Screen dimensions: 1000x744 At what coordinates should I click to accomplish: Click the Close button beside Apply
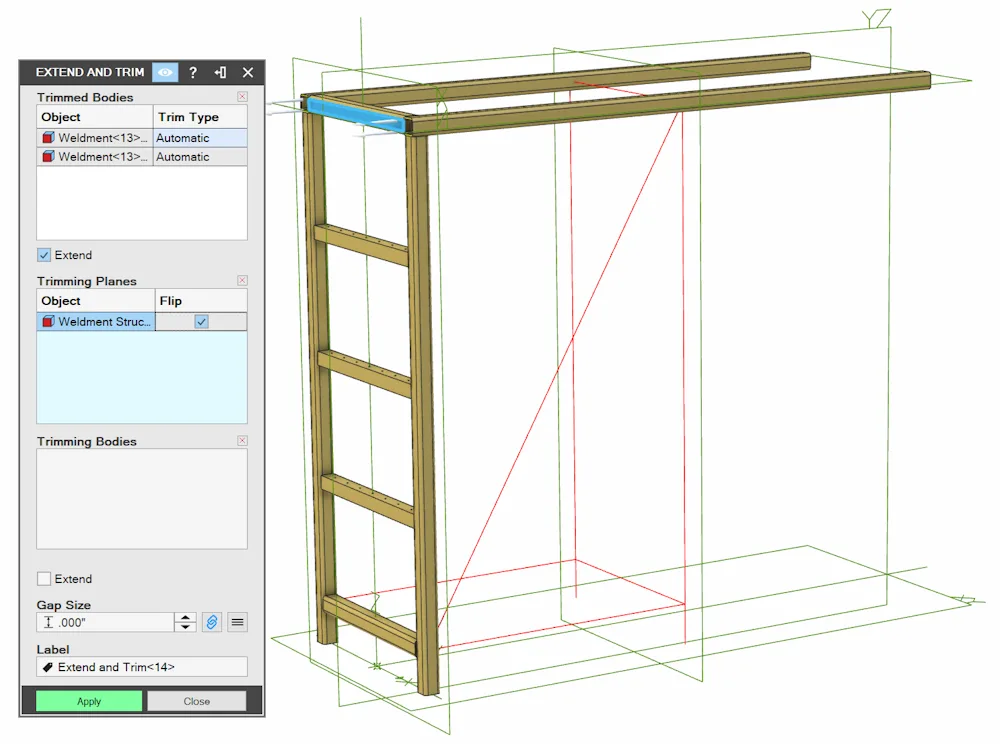click(x=196, y=701)
